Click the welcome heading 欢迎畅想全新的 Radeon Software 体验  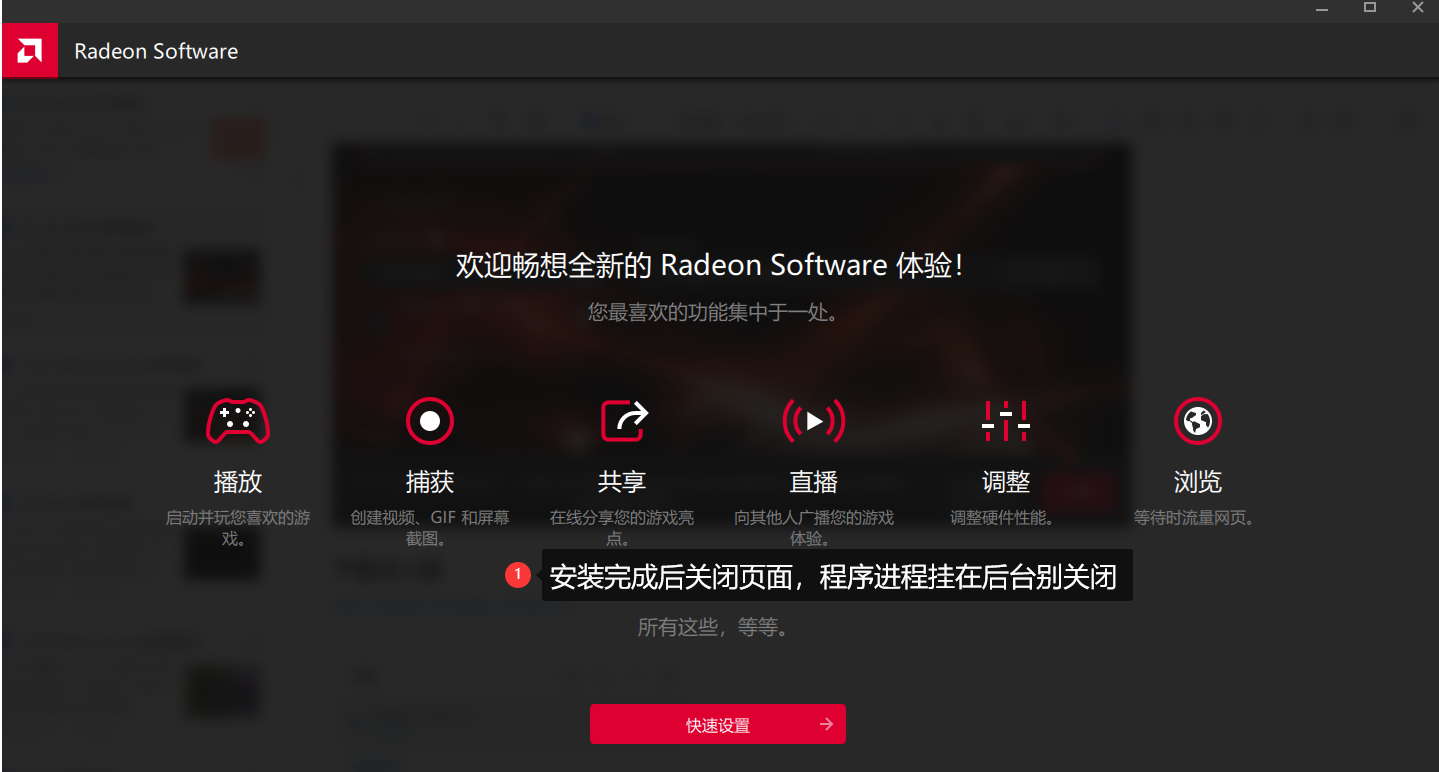(709, 266)
